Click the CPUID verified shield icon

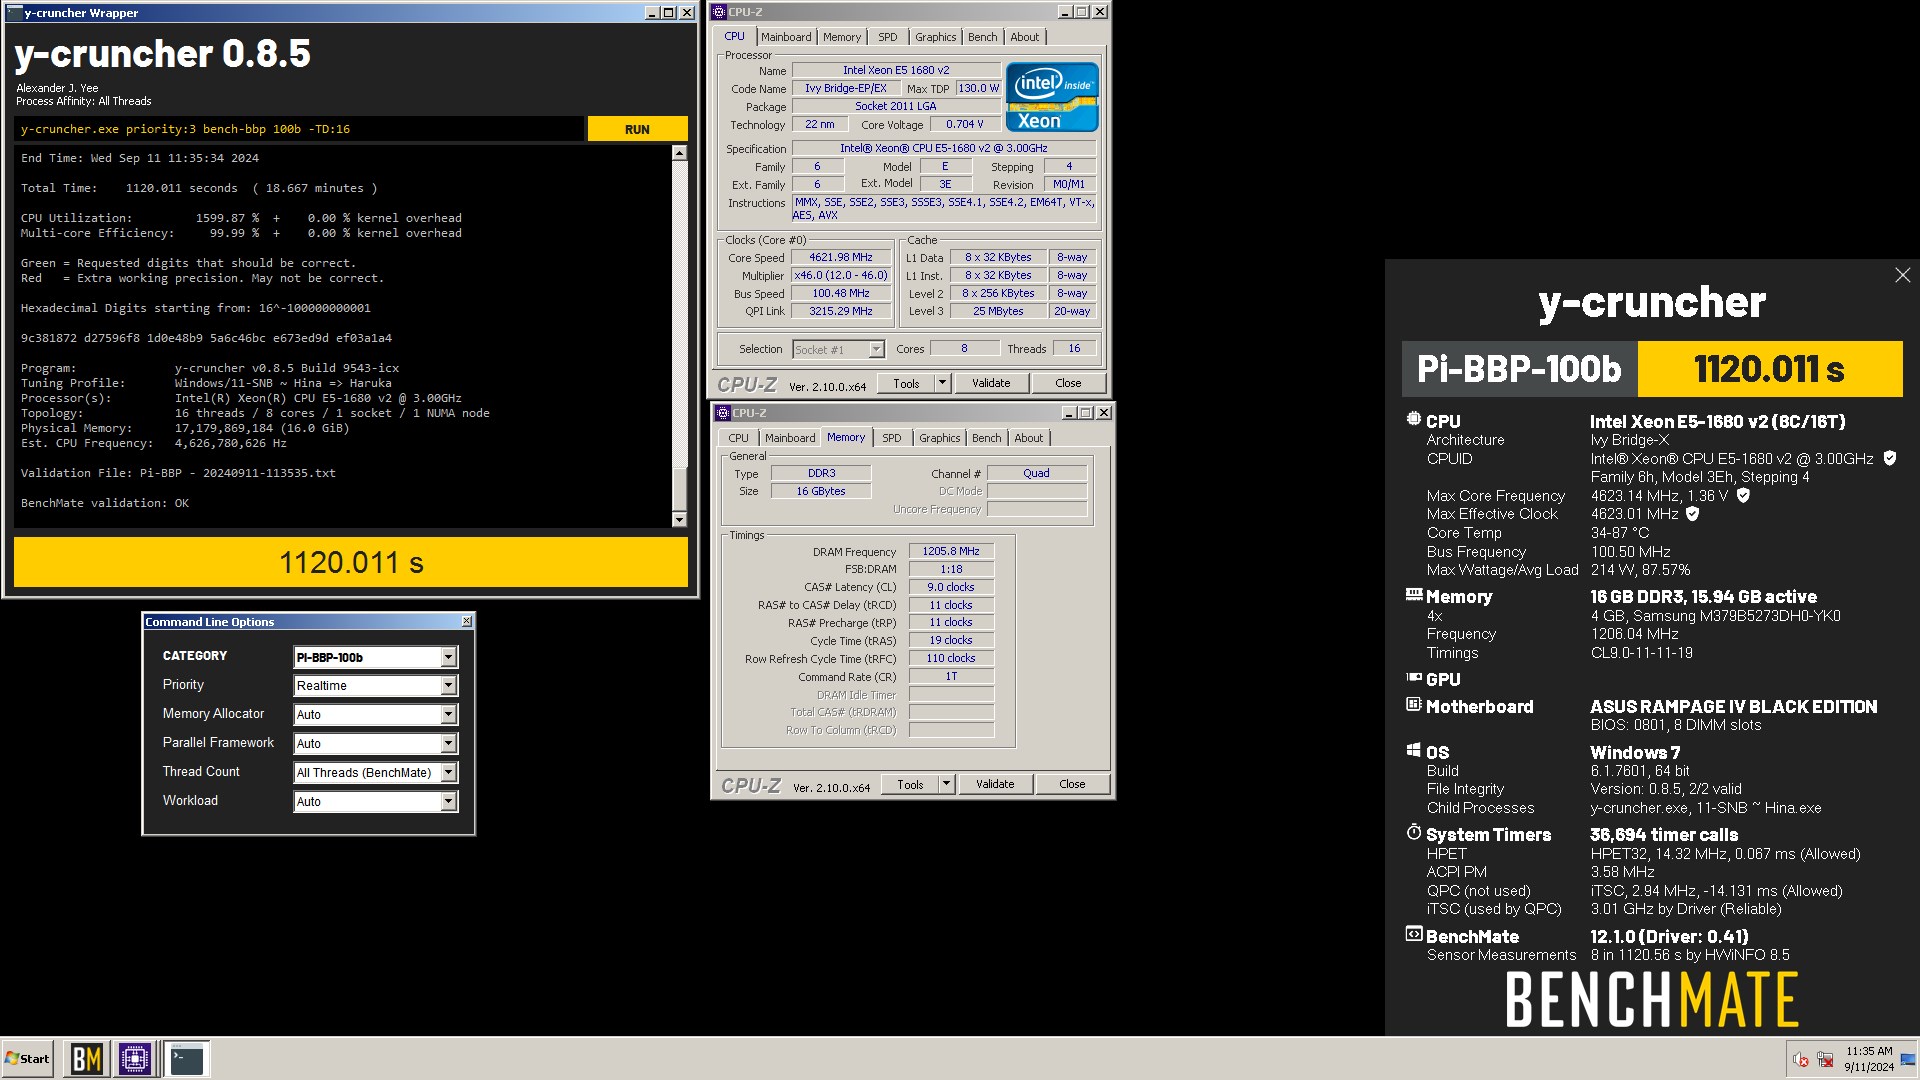coord(1890,458)
